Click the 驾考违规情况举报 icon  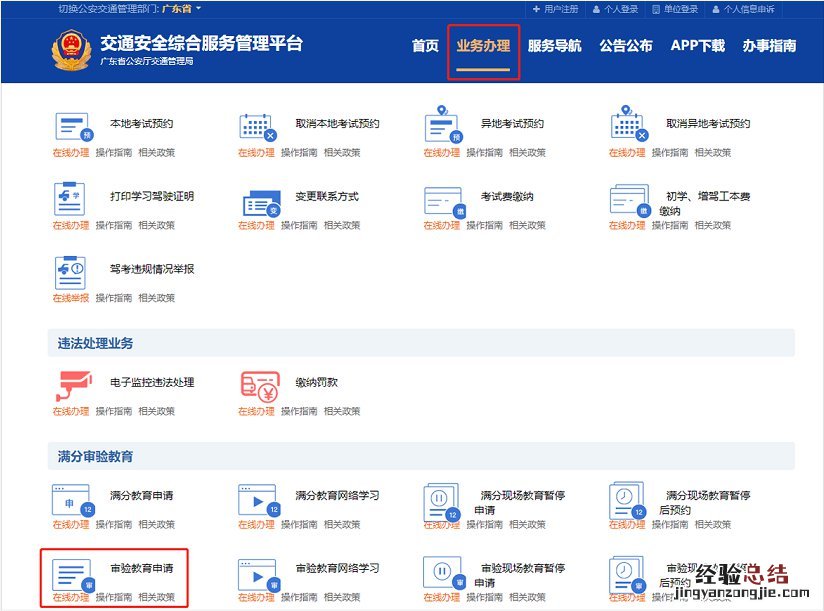click(70, 272)
